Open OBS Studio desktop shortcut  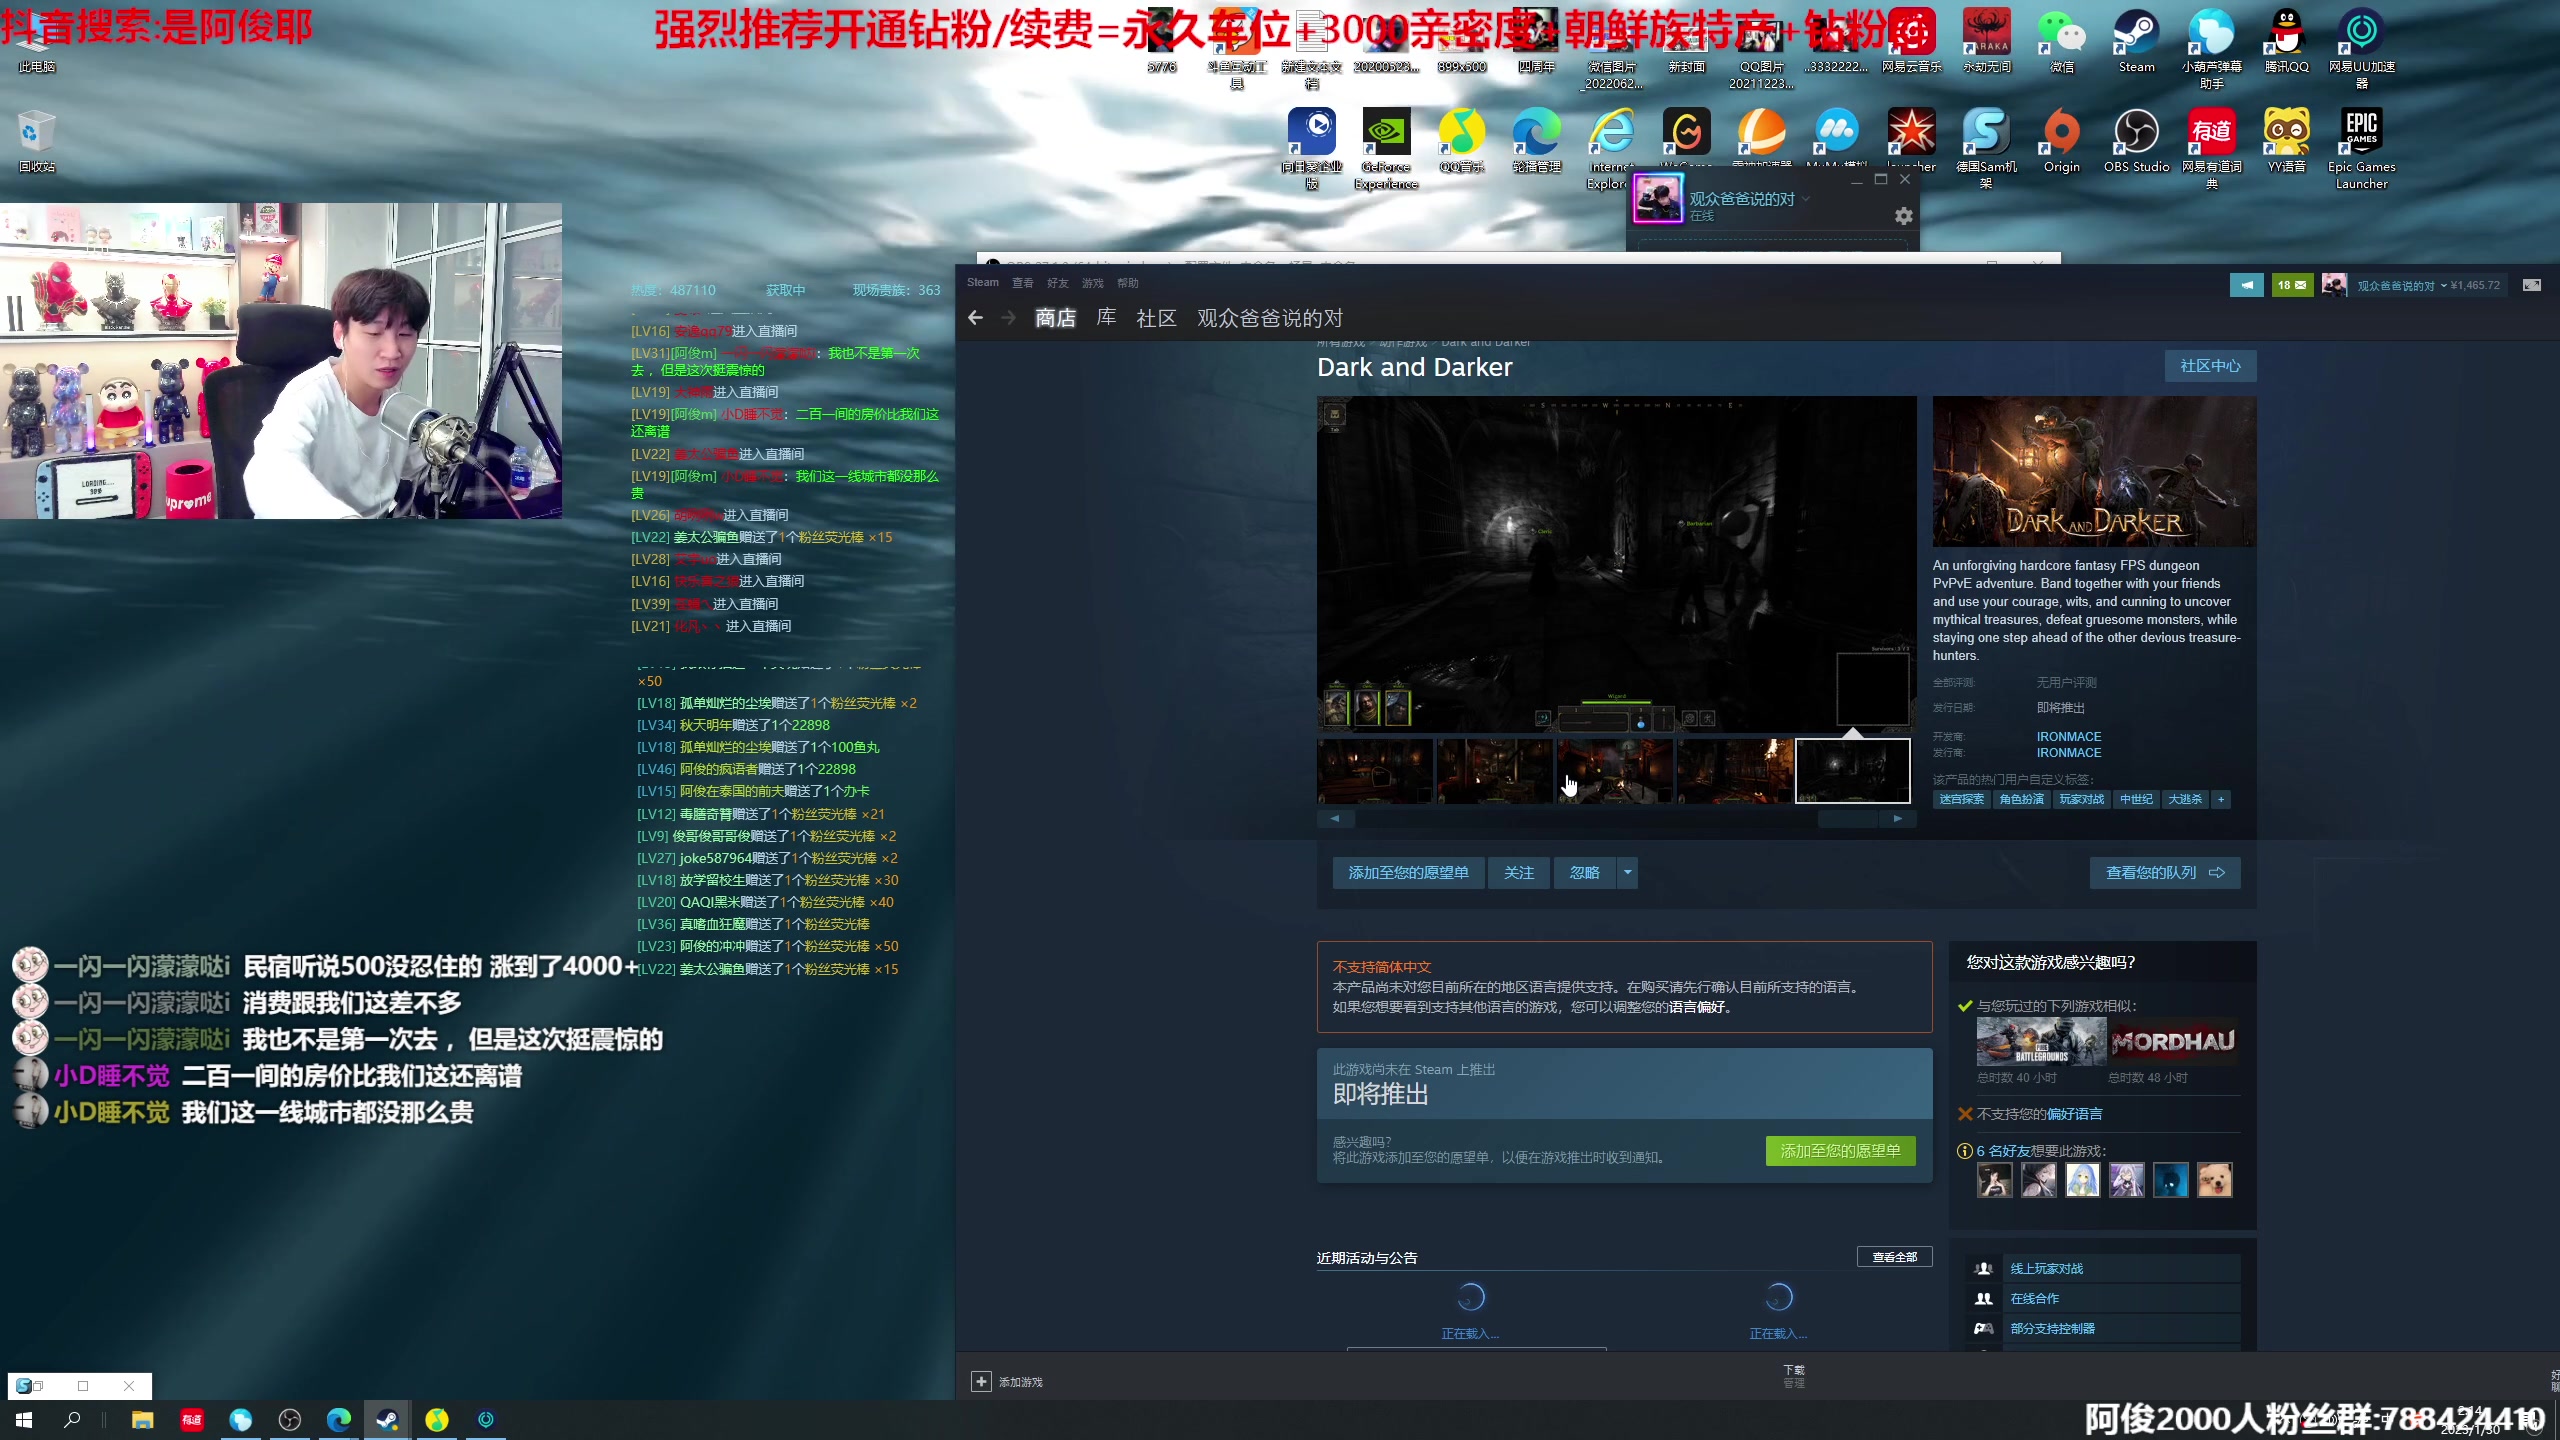click(x=2136, y=141)
